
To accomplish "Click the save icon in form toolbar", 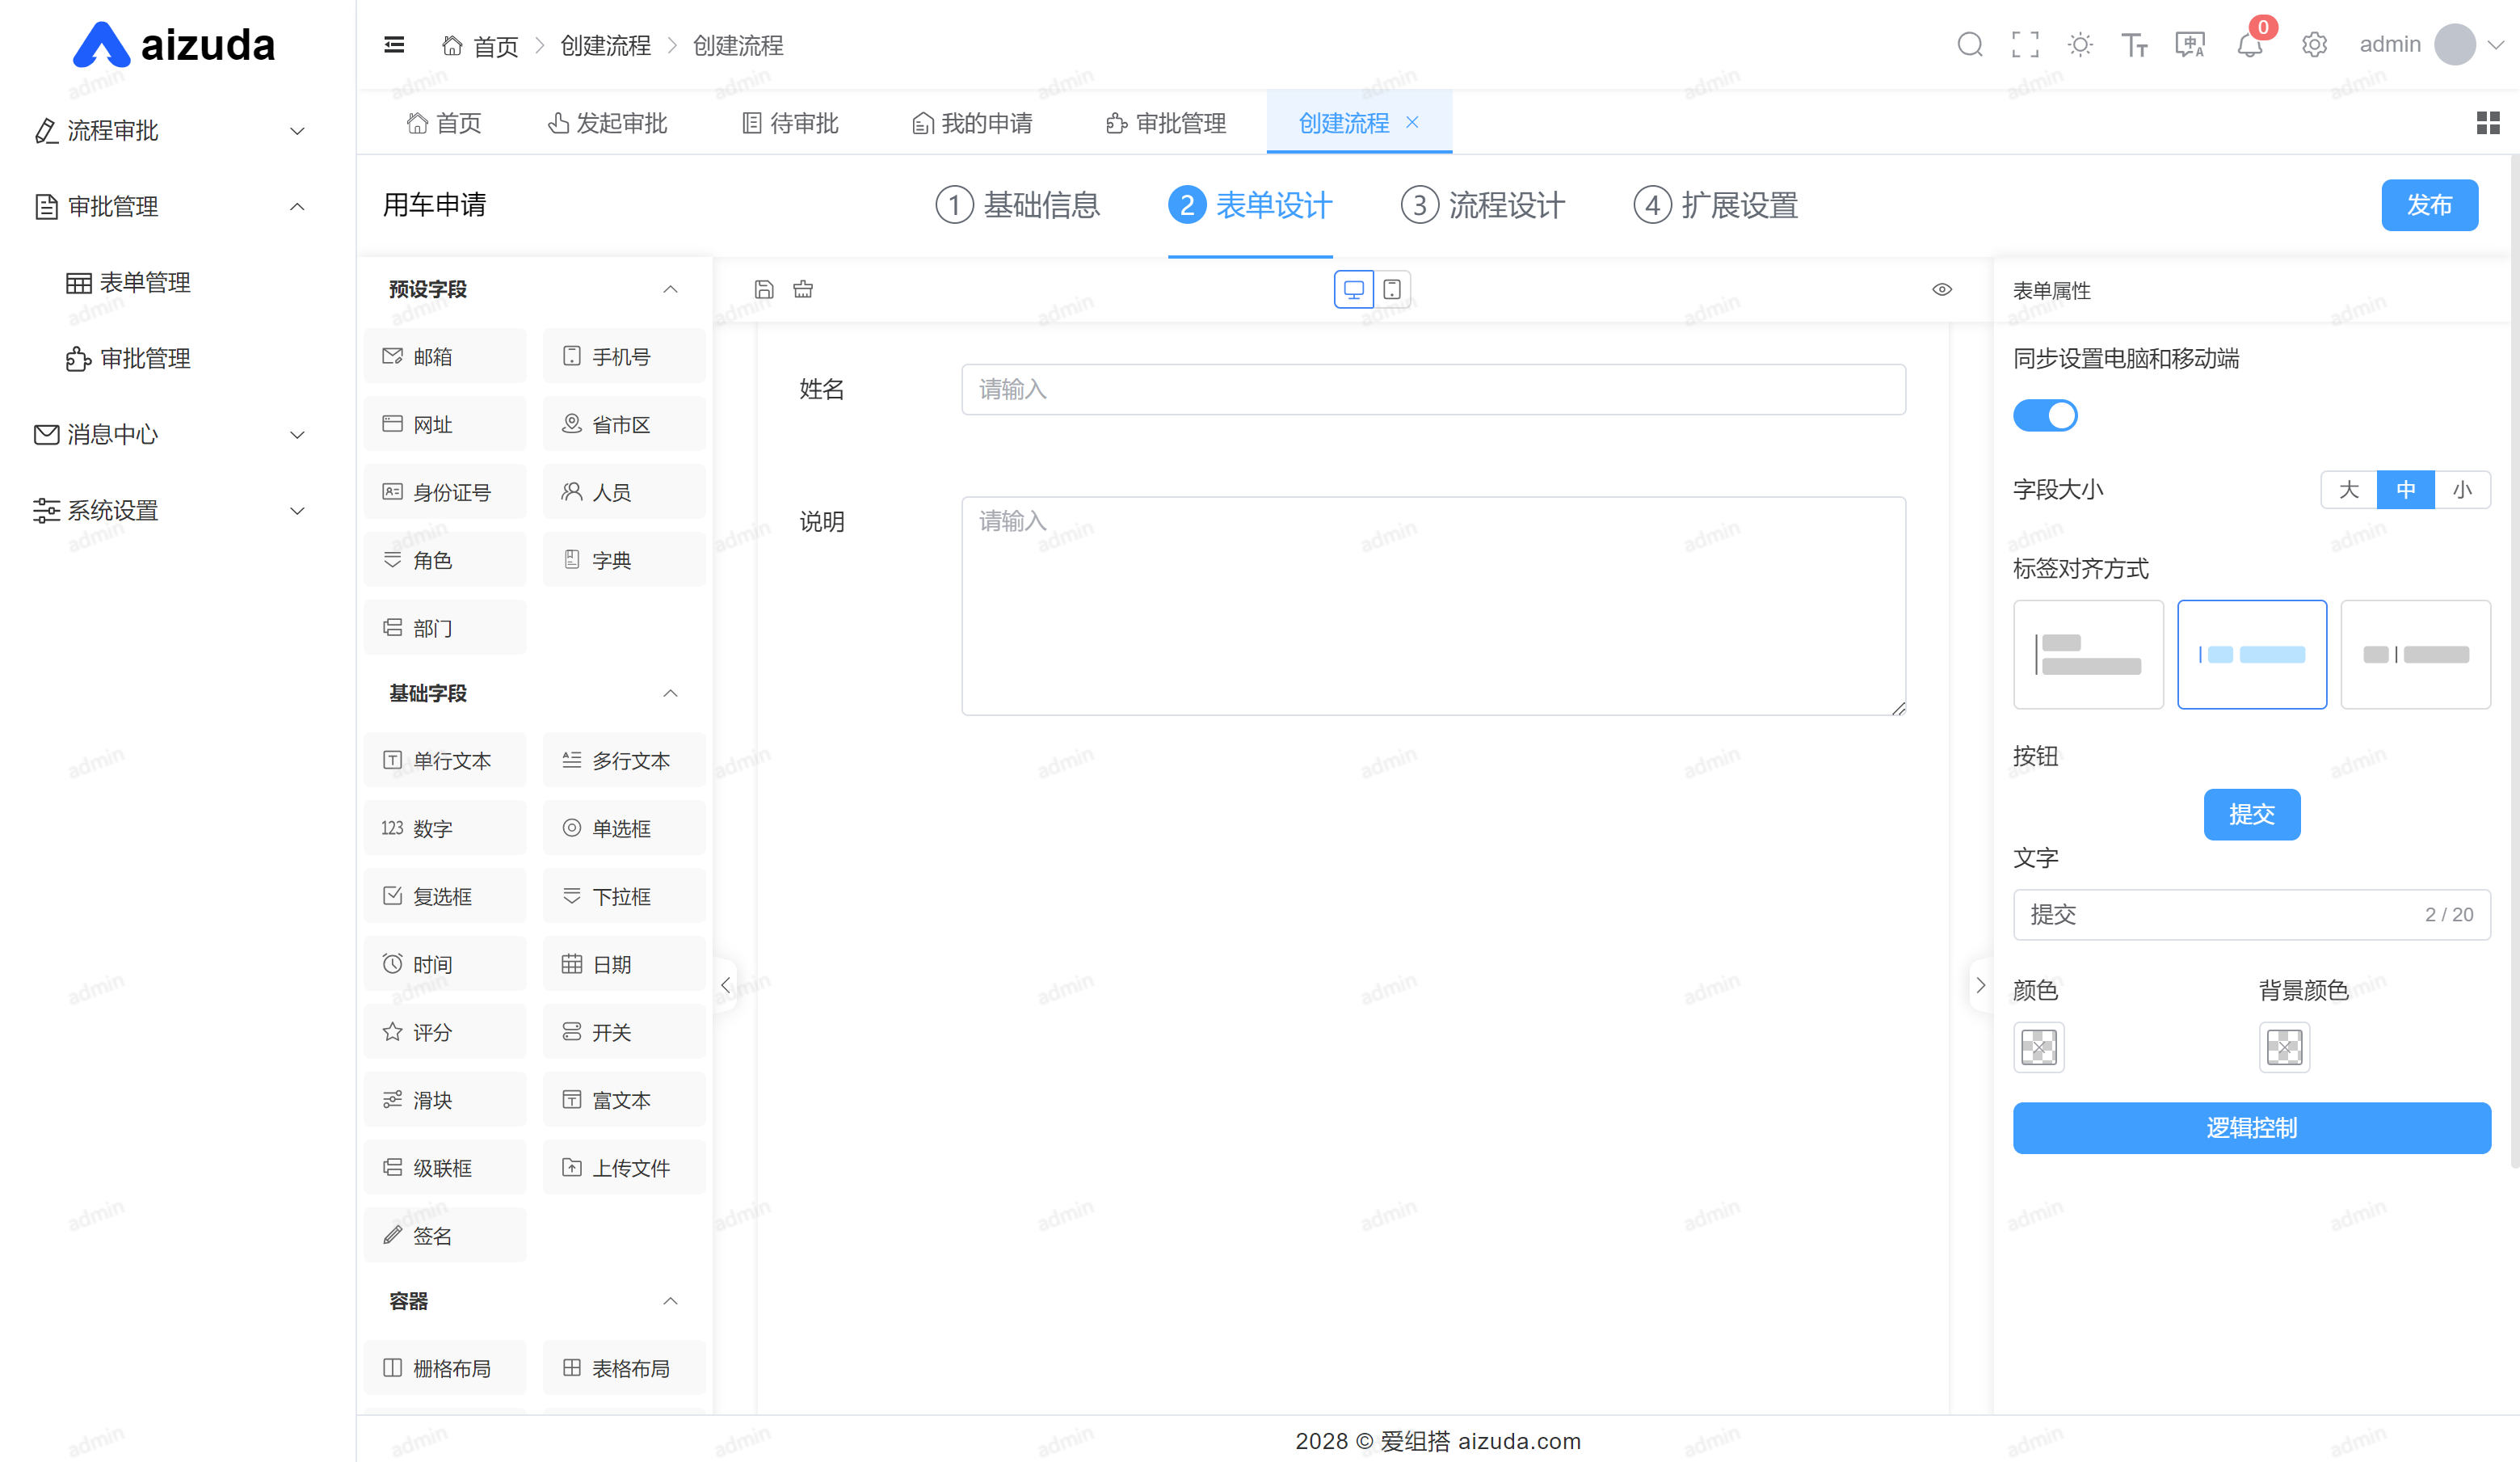I will pos(764,290).
